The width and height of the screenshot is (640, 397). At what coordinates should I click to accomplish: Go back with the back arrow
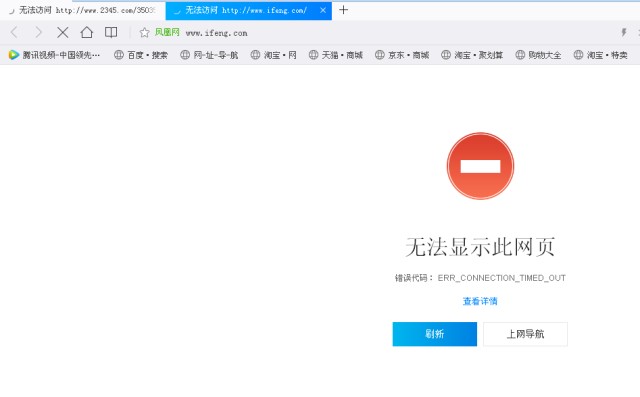pos(14,32)
